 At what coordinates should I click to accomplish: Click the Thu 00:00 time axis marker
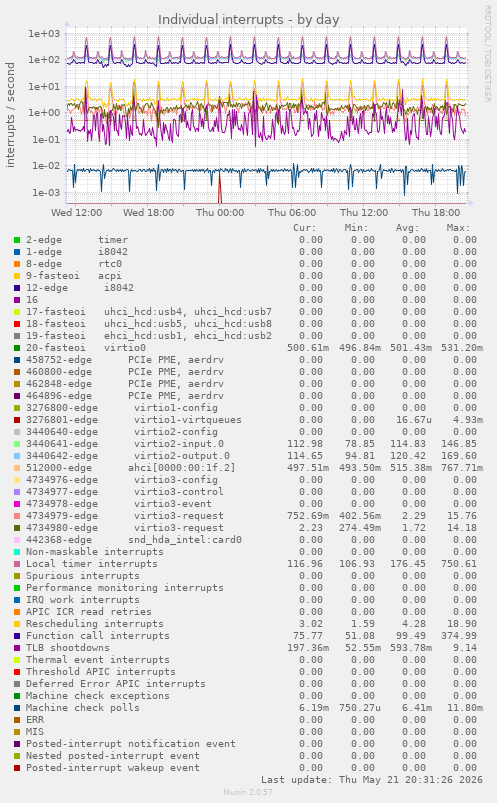220,213
